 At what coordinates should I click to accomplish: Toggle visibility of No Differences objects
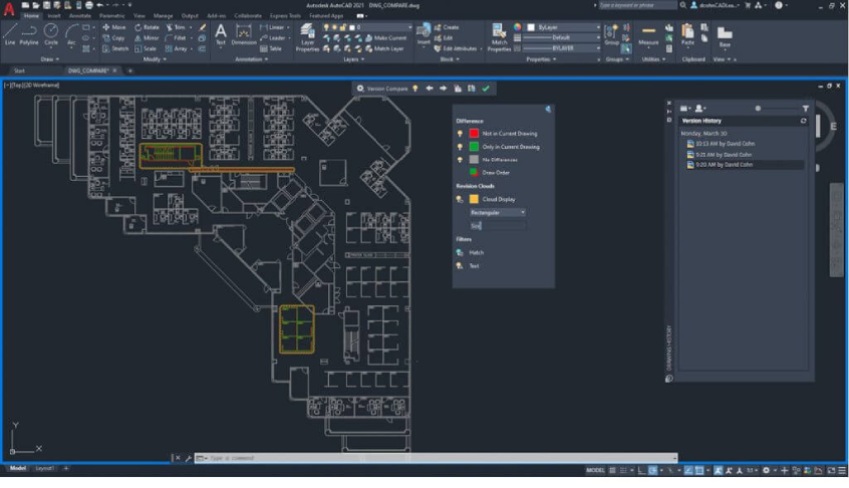coord(460,160)
